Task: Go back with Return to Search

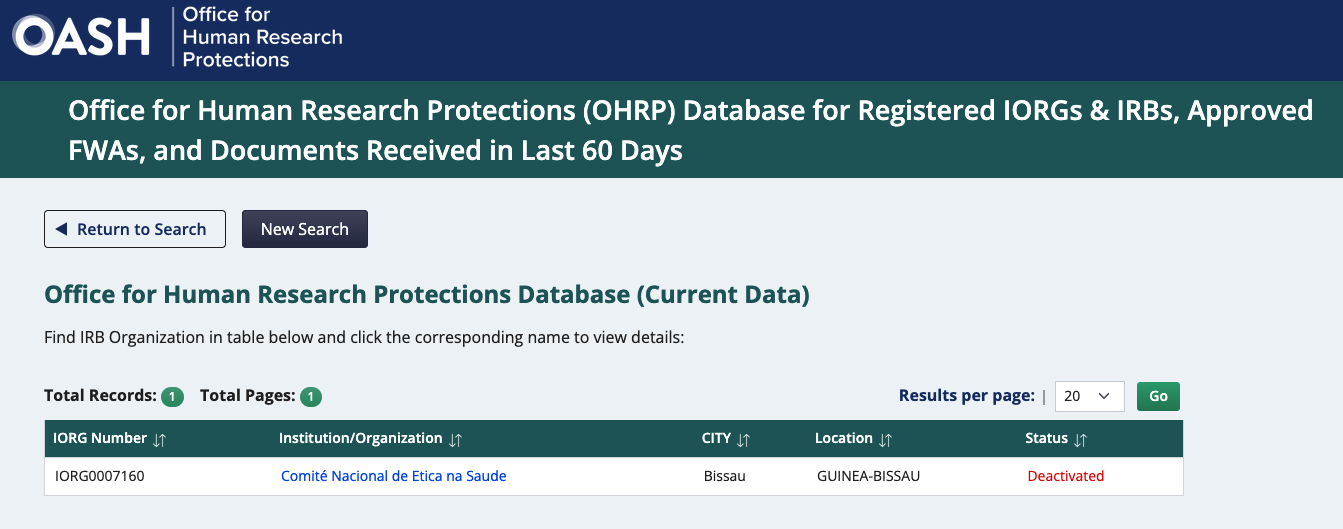Action: click(x=135, y=229)
